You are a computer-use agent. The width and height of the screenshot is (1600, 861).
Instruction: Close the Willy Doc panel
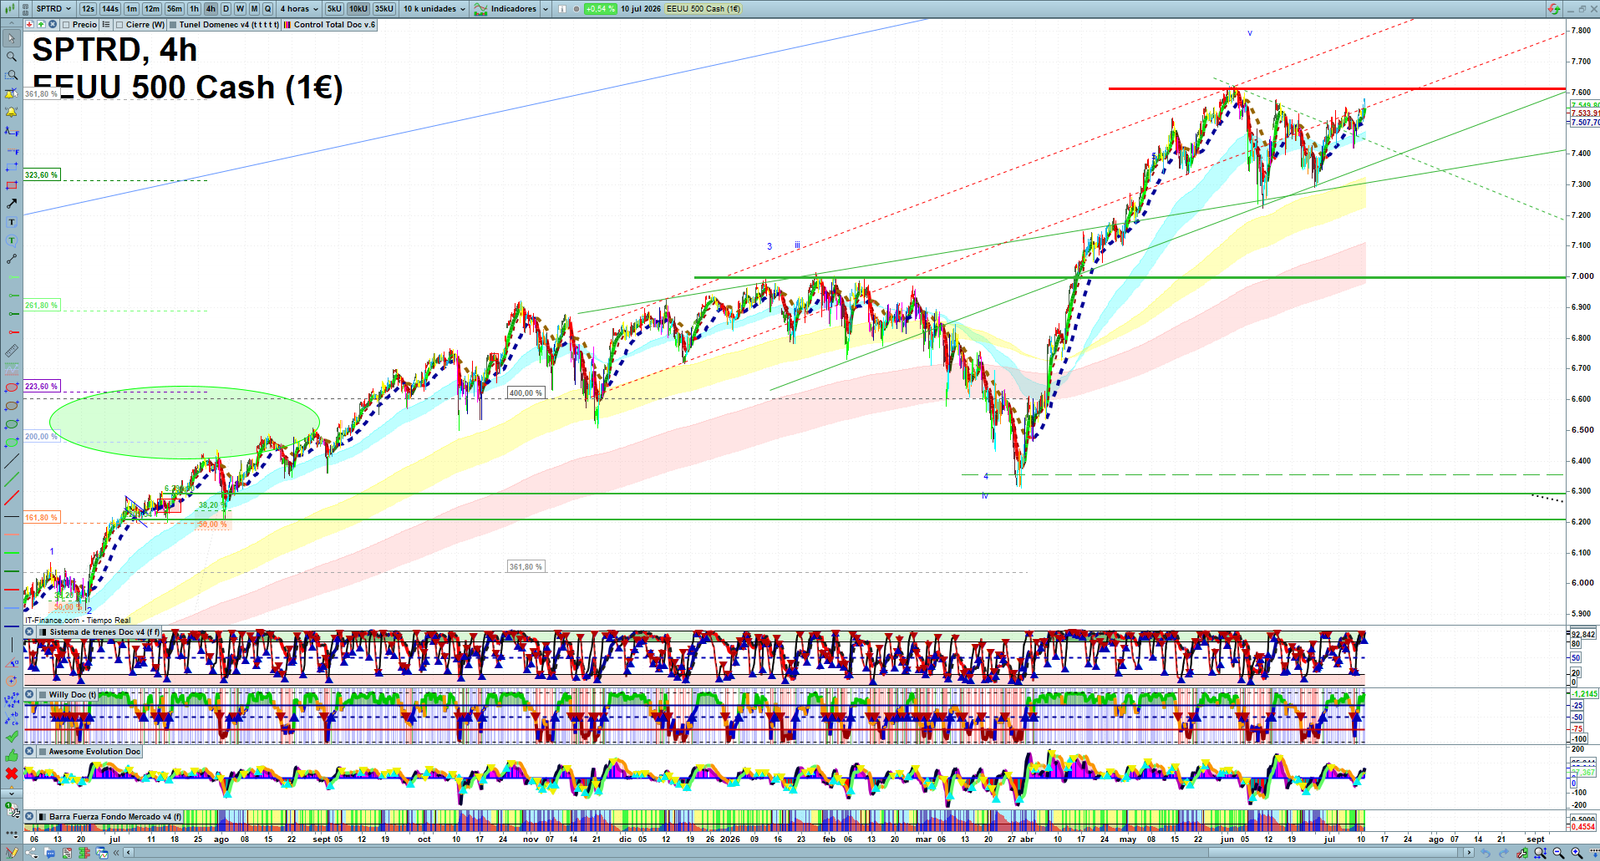[x=30, y=694]
